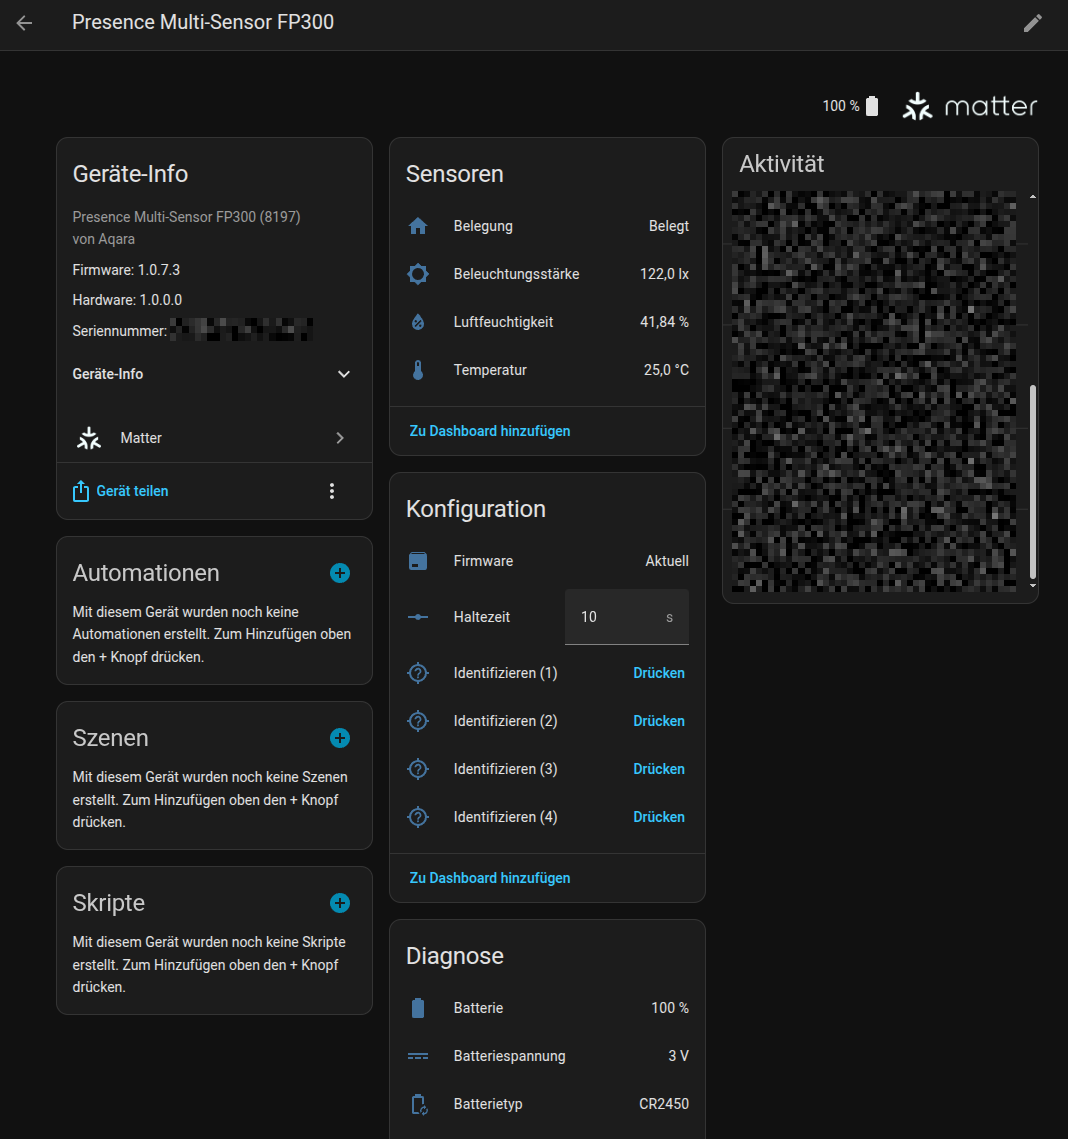The width and height of the screenshot is (1068, 1139).
Task: Select the Beleuchtungsstärke brightness icon
Action: point(417,273)
